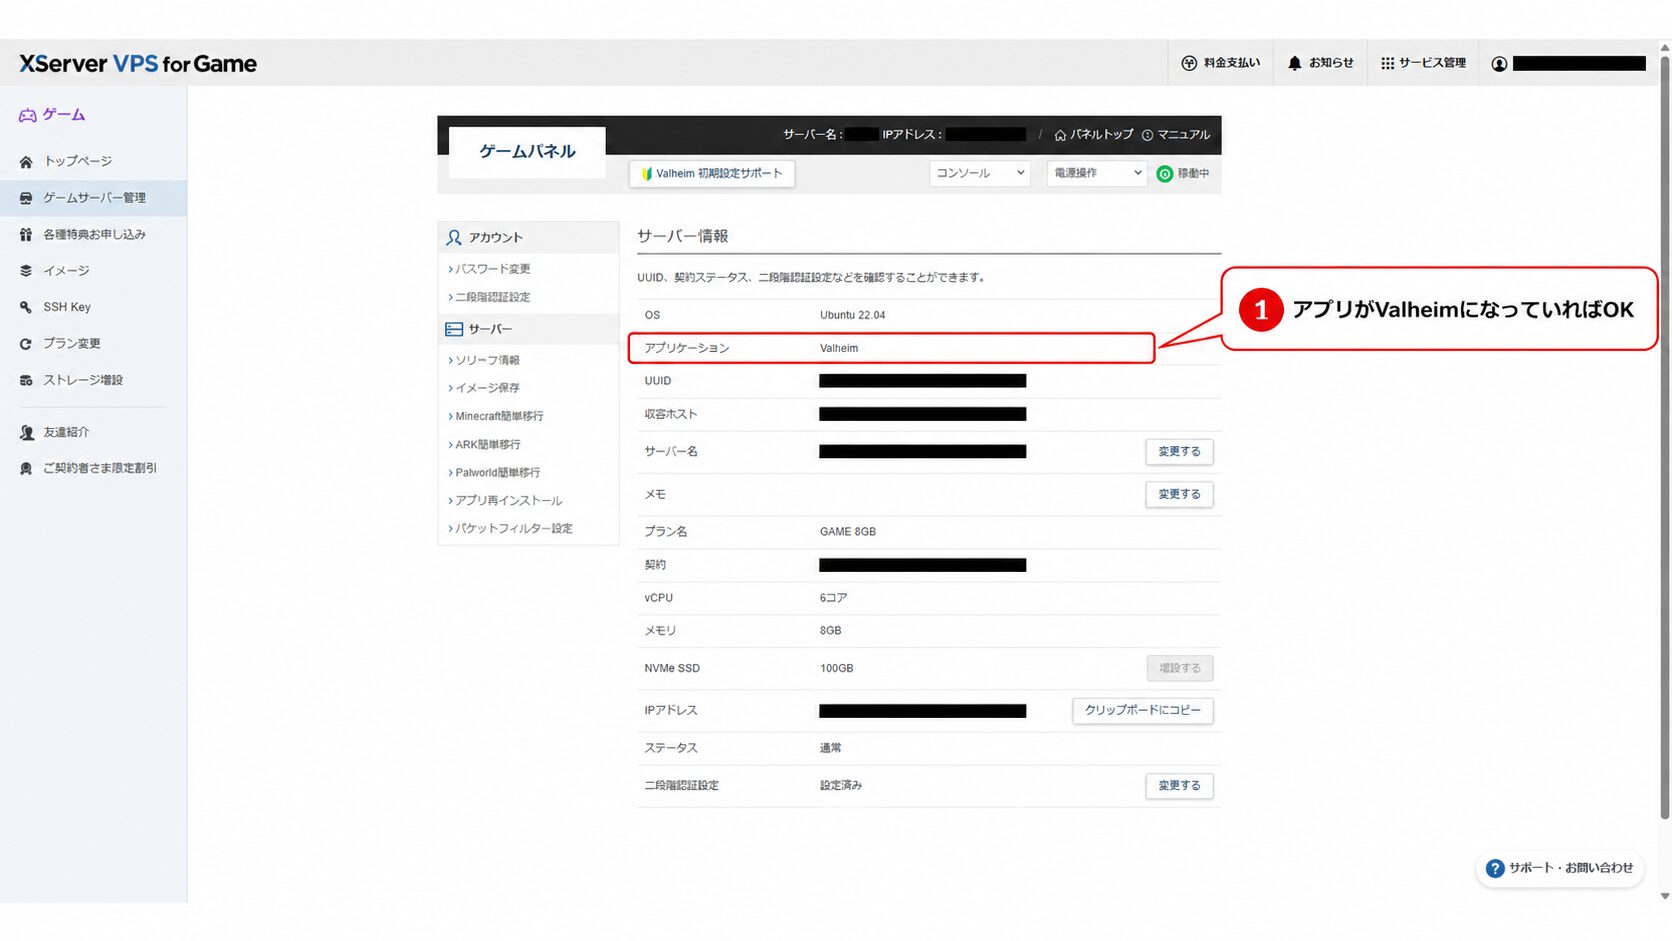Image resolution: width=1672 pixels, height=941 pixels.
Task: Click the サーバー section server icon
Action: [454, 329]
